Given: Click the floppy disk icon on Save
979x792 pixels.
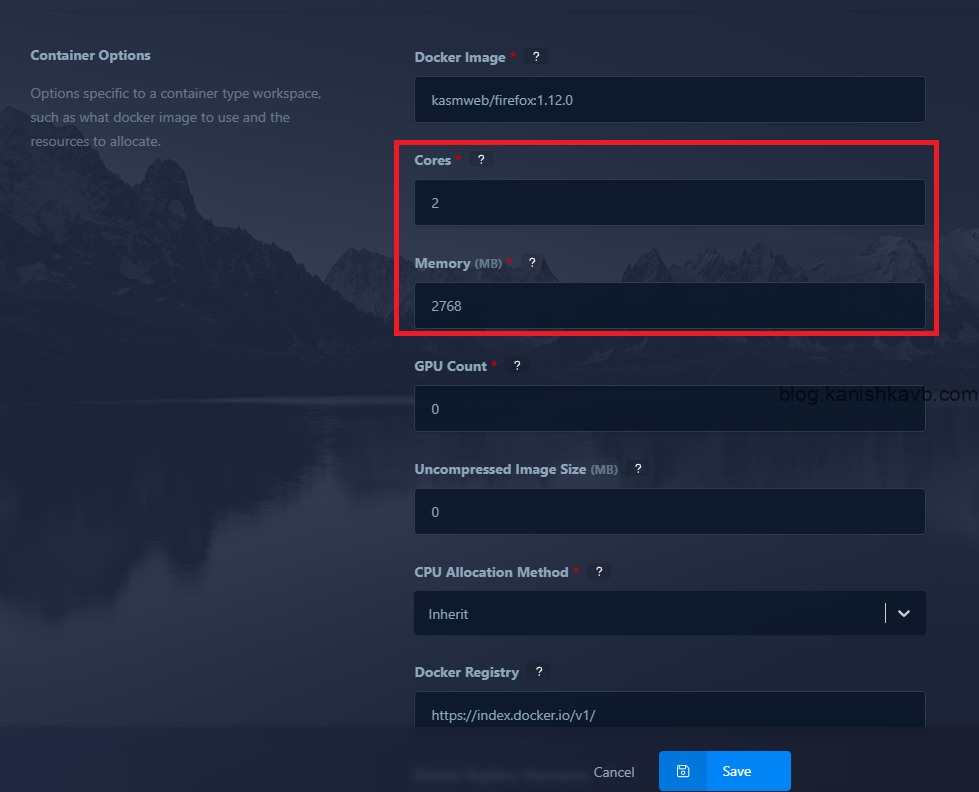Looking at the screenshot, I should point(683,771).
